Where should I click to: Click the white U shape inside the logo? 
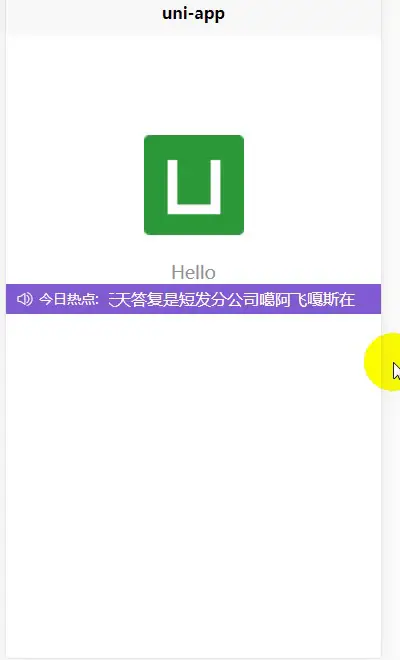click(x=194, y=187)
